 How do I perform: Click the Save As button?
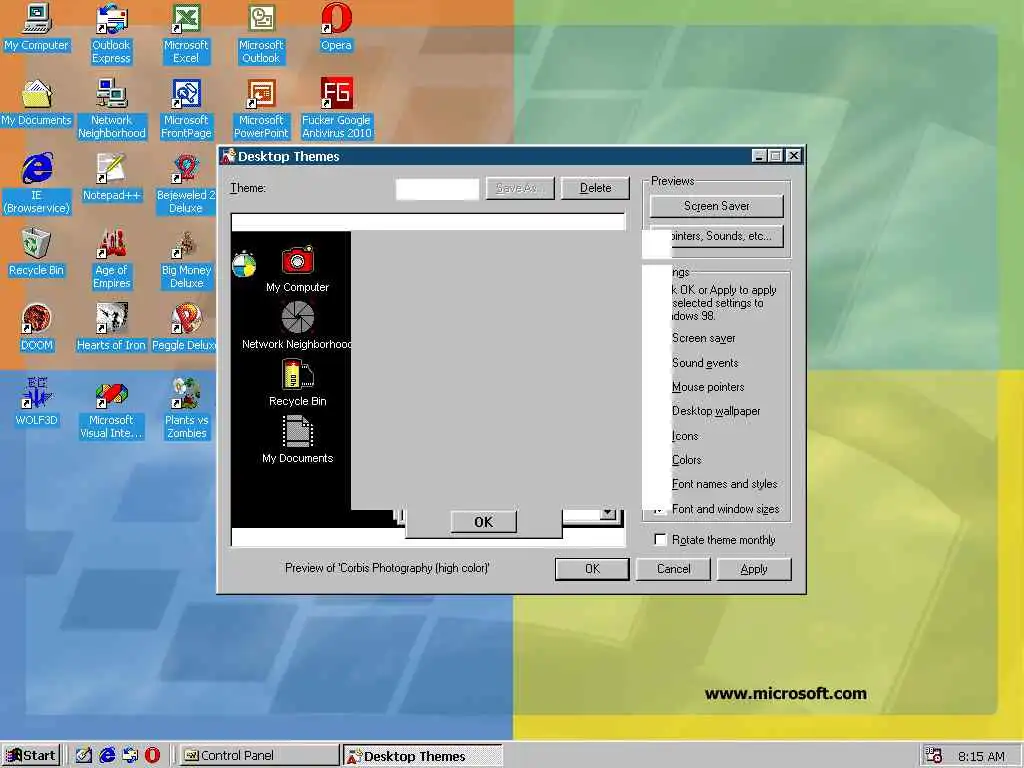coord(520,188)
